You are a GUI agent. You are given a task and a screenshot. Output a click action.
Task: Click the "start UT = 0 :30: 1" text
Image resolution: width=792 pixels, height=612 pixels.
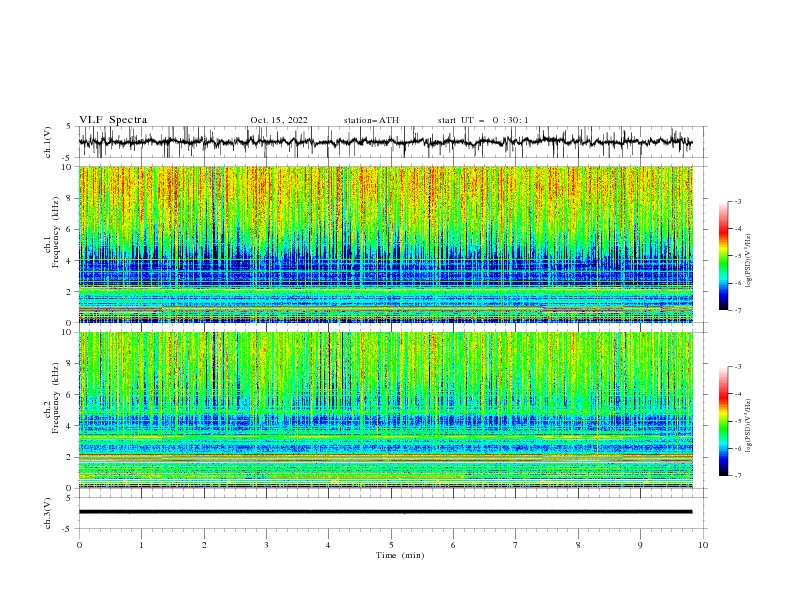(x=483, y=120)
